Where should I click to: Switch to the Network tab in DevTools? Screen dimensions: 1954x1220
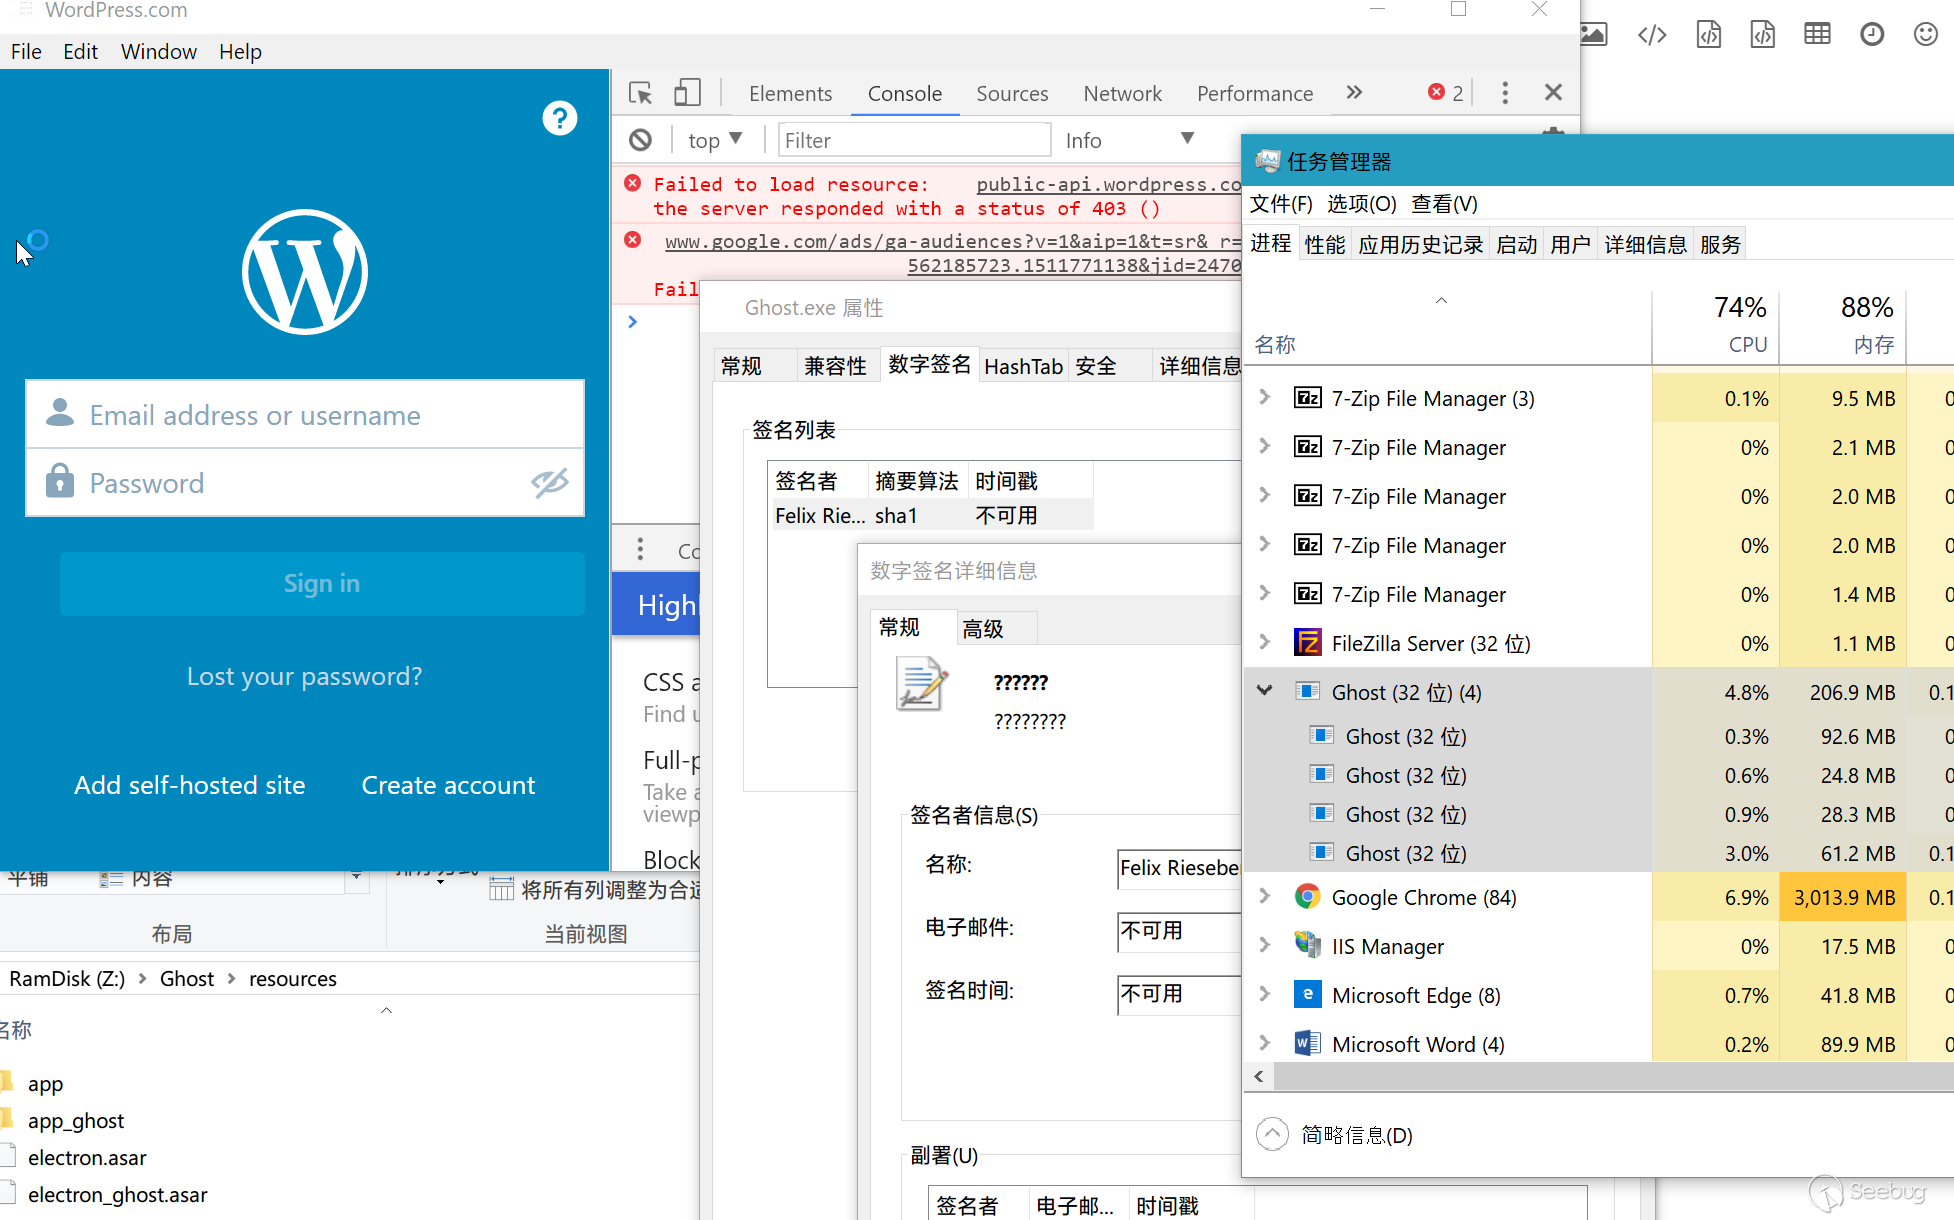[1122, 93]
